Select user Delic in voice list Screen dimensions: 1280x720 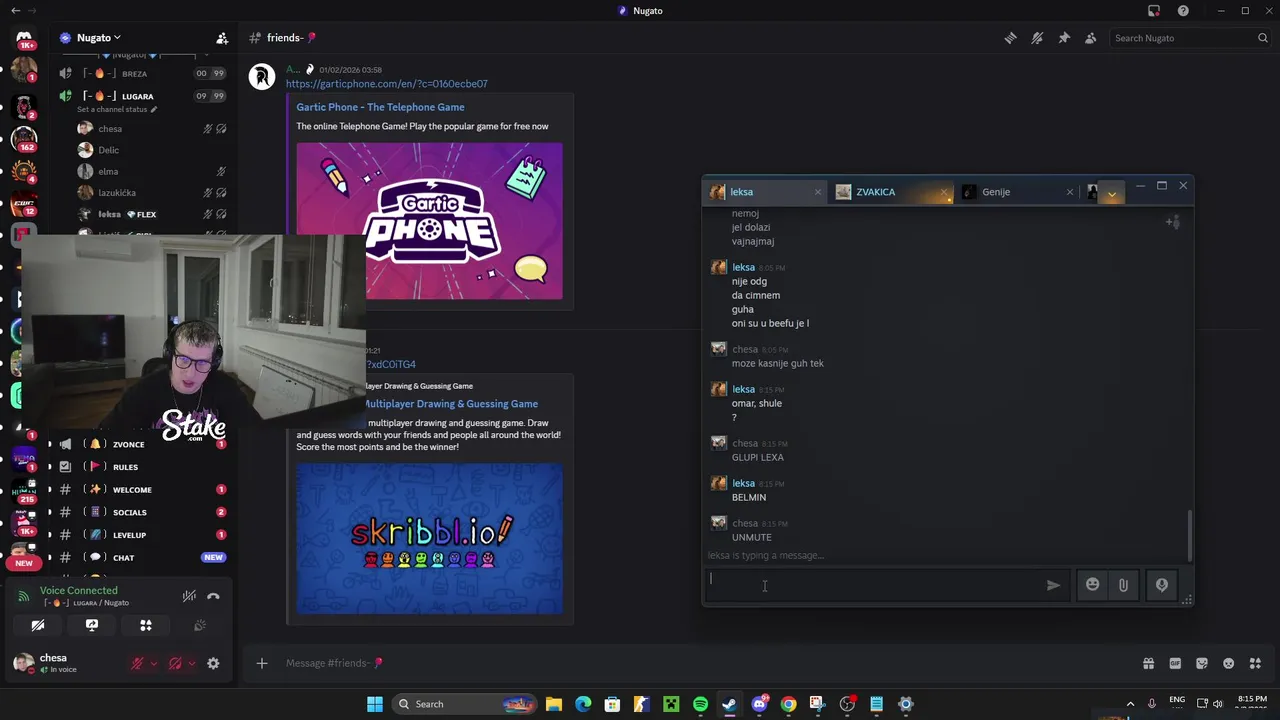tap(108, 150)
